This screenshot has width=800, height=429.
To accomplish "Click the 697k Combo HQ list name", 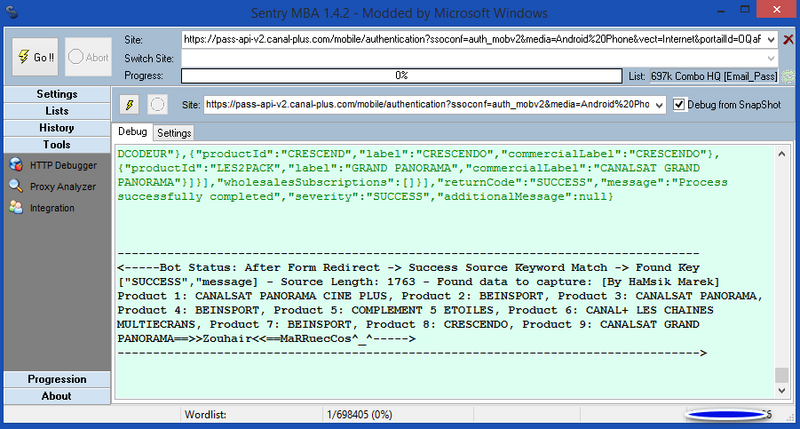I will [714, 76].
